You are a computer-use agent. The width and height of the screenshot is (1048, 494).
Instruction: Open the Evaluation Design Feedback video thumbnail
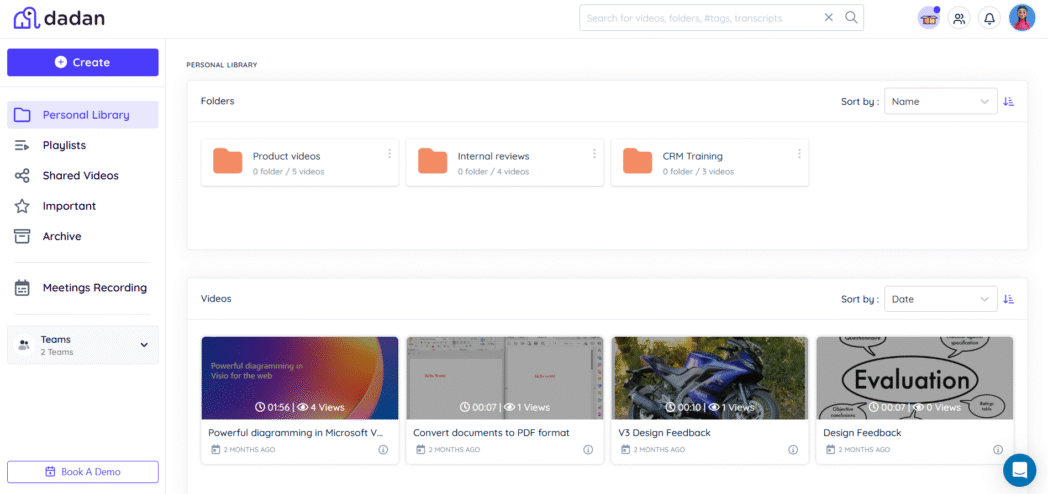click(x=914, y=377)
